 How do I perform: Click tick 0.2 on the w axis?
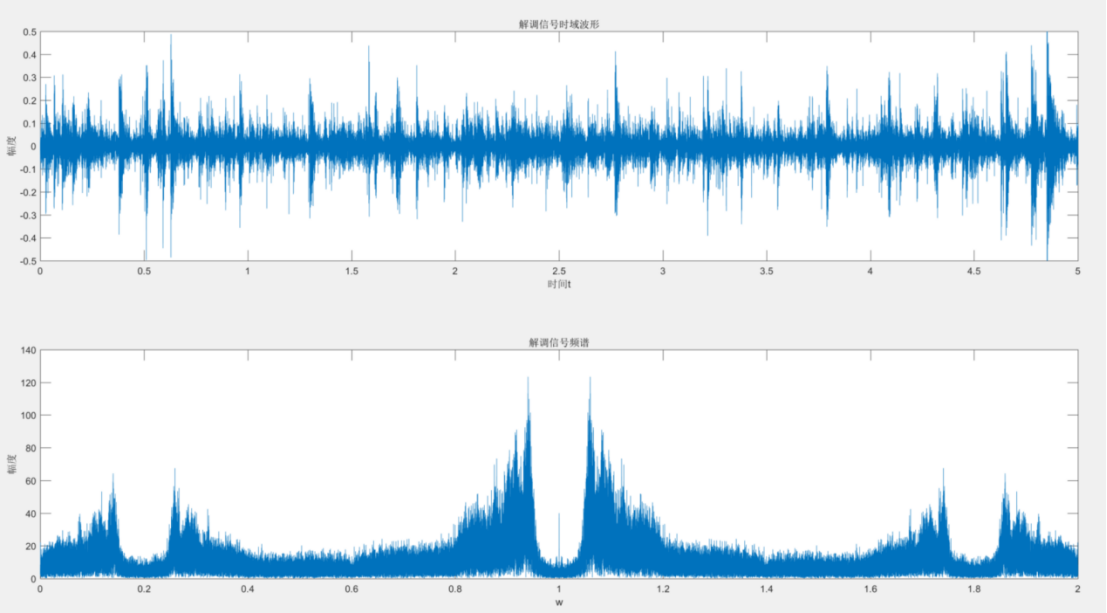pyautogui.click(x=144, y=589)
